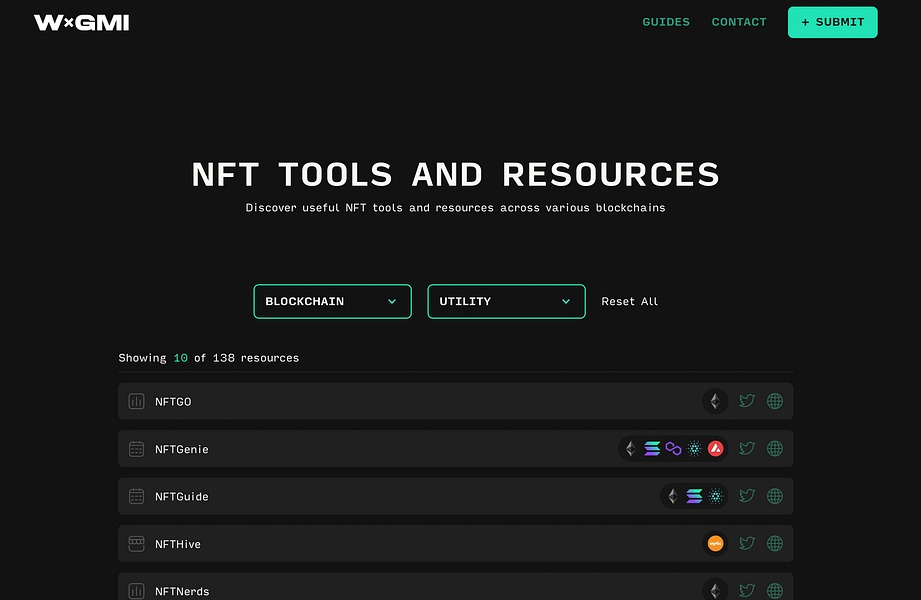The height and width of the screenshot is (600, 921).
Task: Click Reset All filters
Action: (x=629, y=301)
